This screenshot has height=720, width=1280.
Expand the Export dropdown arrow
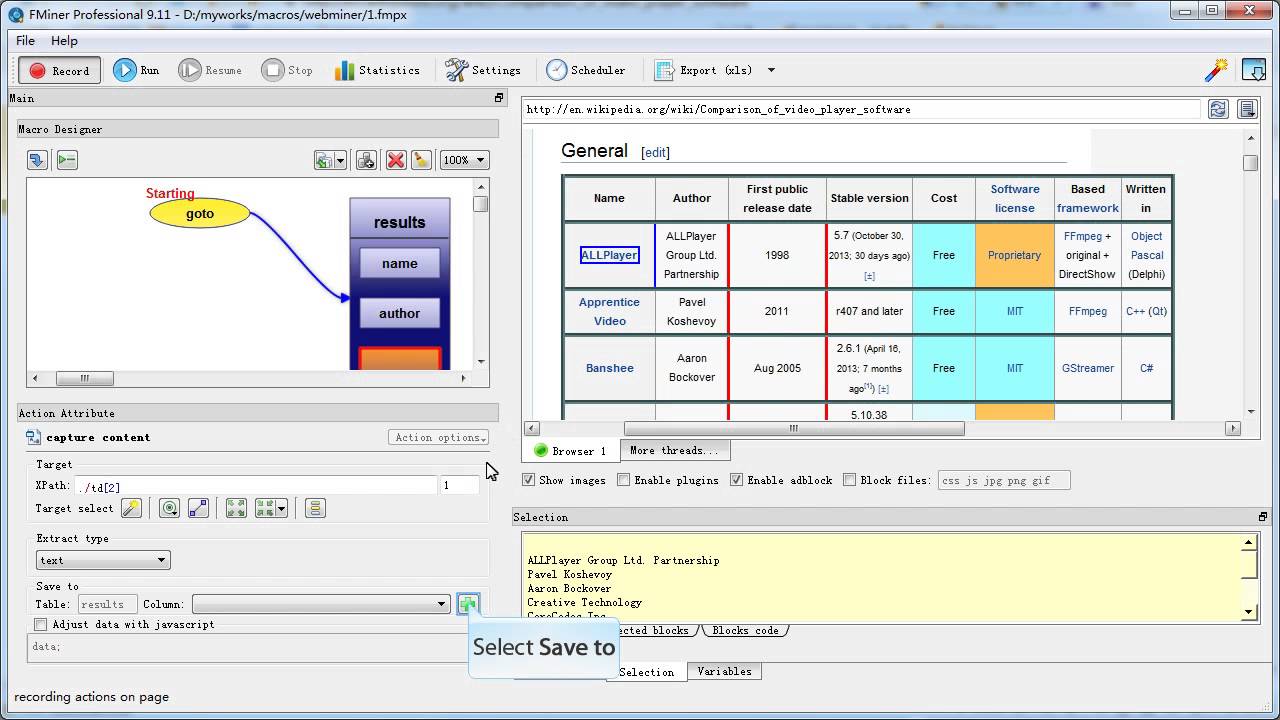pos(771,70)
